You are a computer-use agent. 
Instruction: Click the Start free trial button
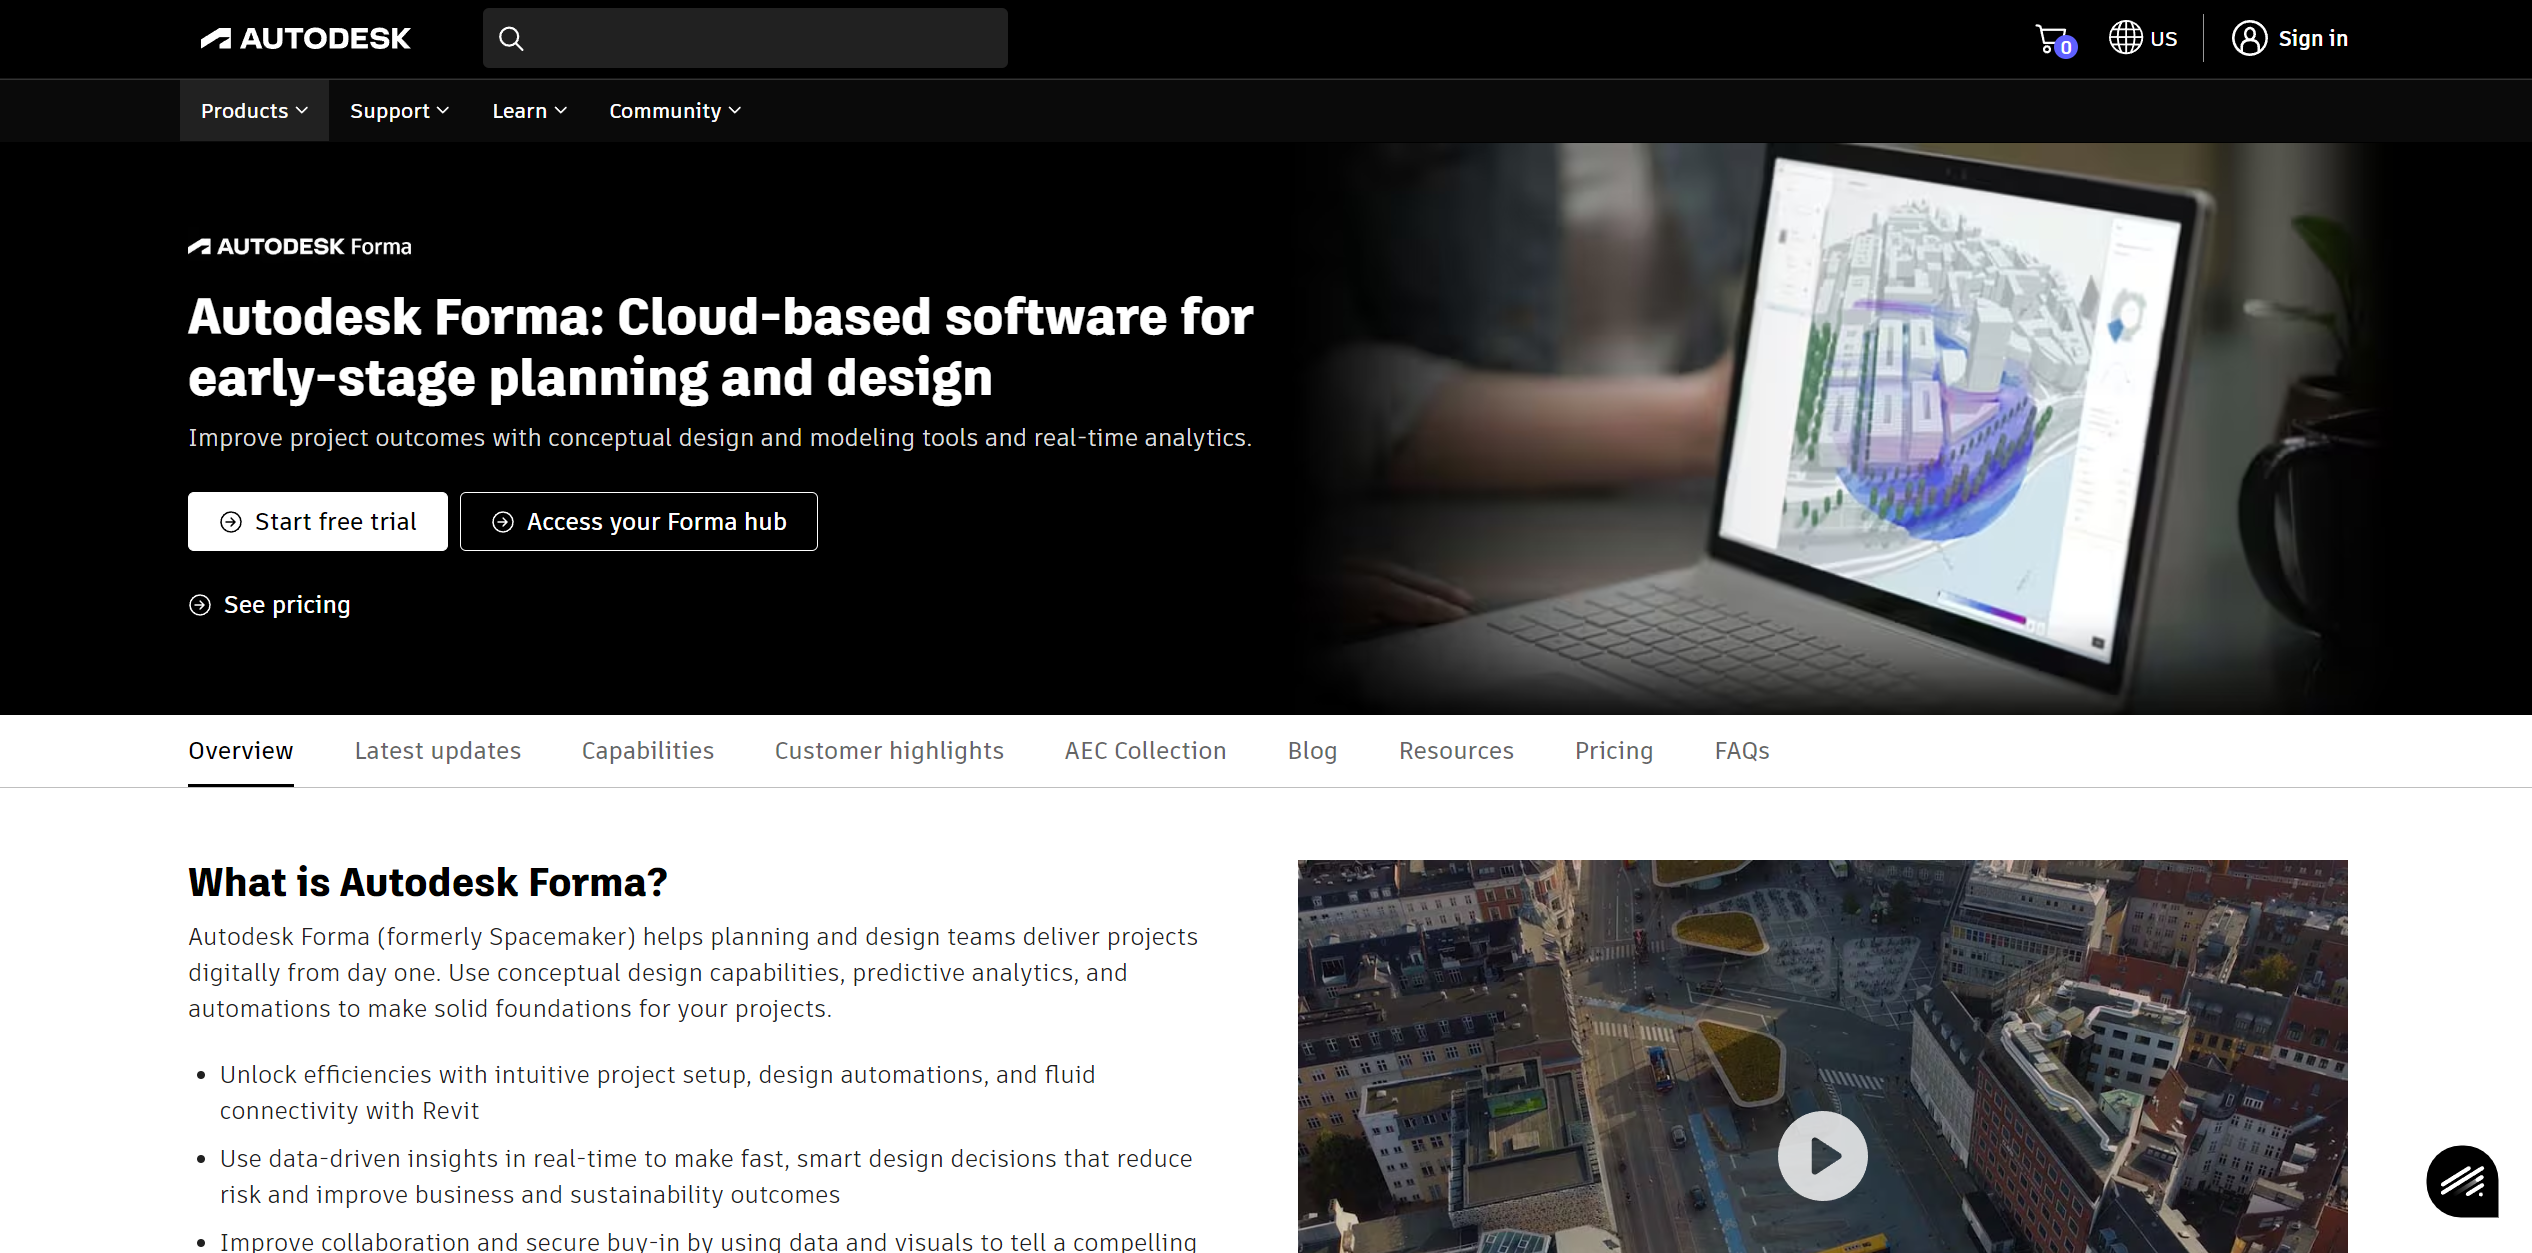click(317, 521)
